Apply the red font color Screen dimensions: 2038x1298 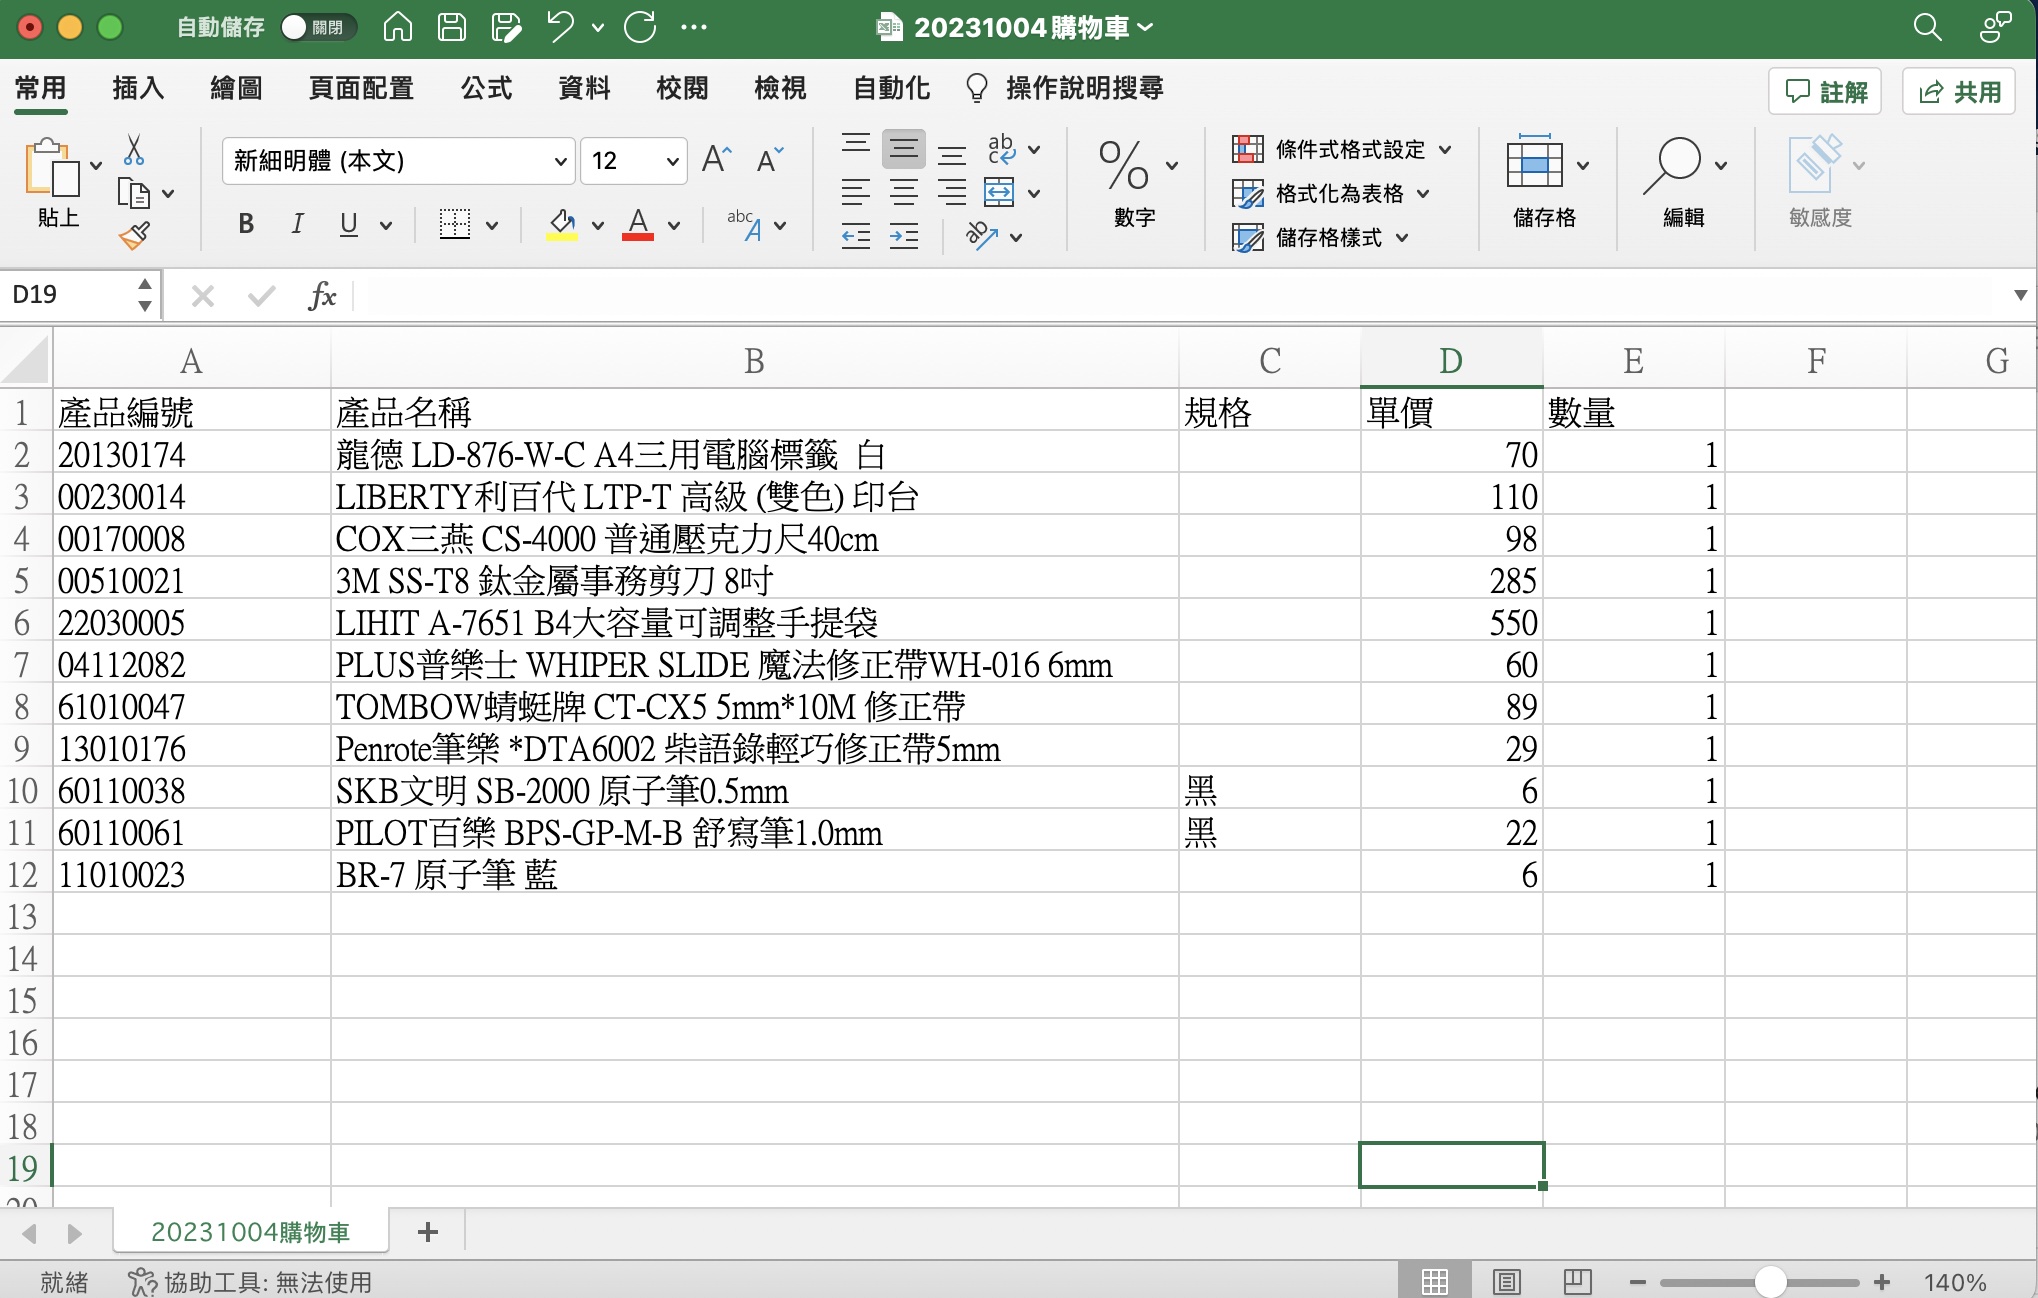click(638, 224)
